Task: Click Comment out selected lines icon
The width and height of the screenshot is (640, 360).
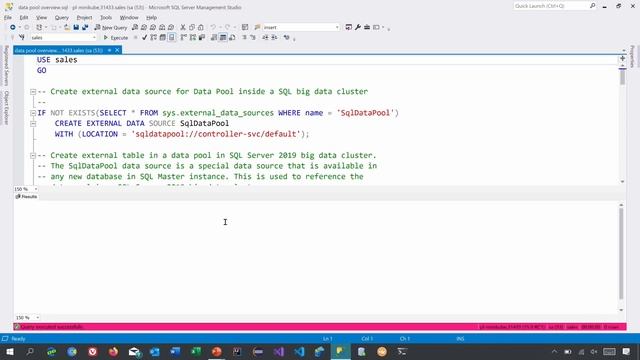Action: point(244,38)
